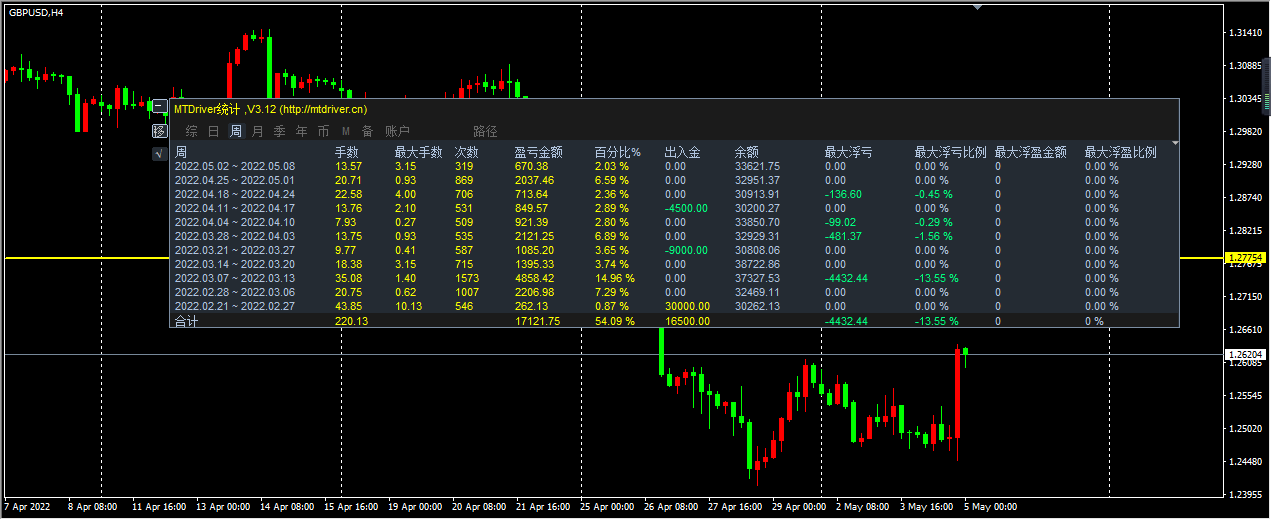
Task: Click the 次数 column header
Action: (466, 153)
